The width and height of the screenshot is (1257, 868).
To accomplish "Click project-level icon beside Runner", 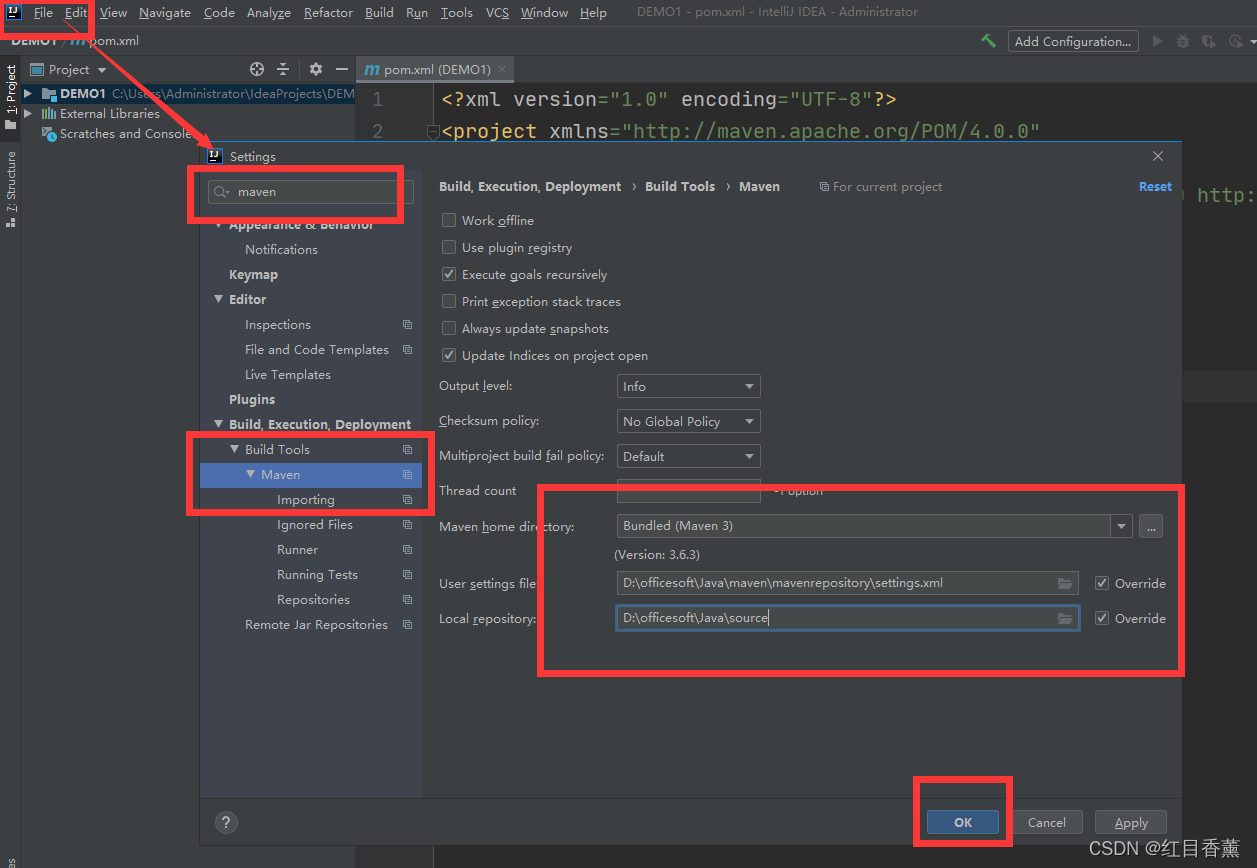I will 407,550.
